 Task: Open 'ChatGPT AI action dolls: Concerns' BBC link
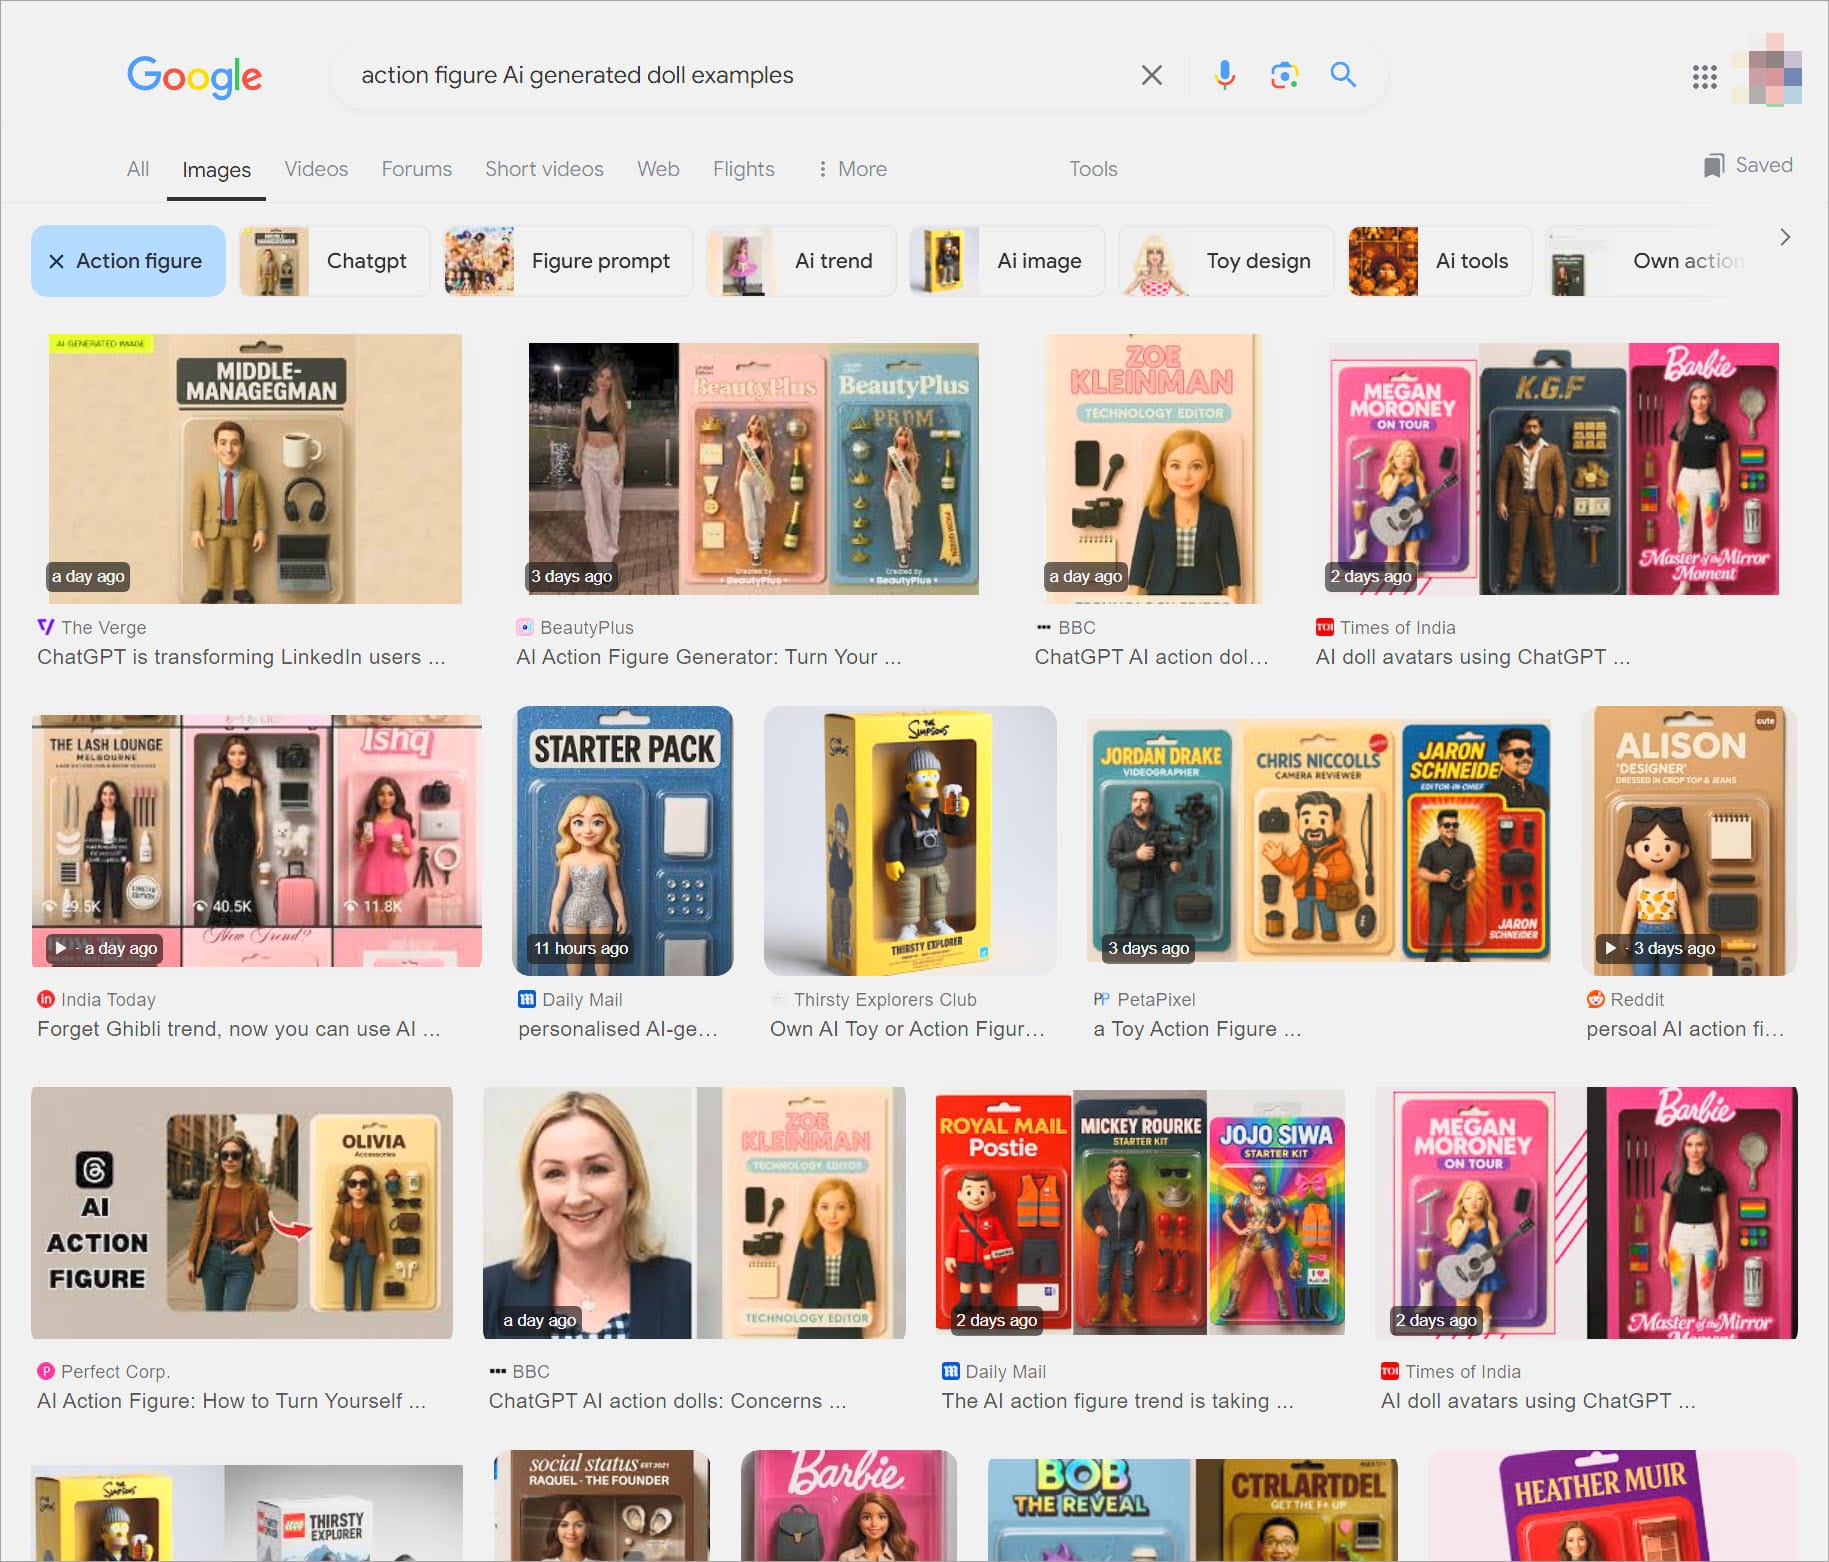click(667, 1401)
